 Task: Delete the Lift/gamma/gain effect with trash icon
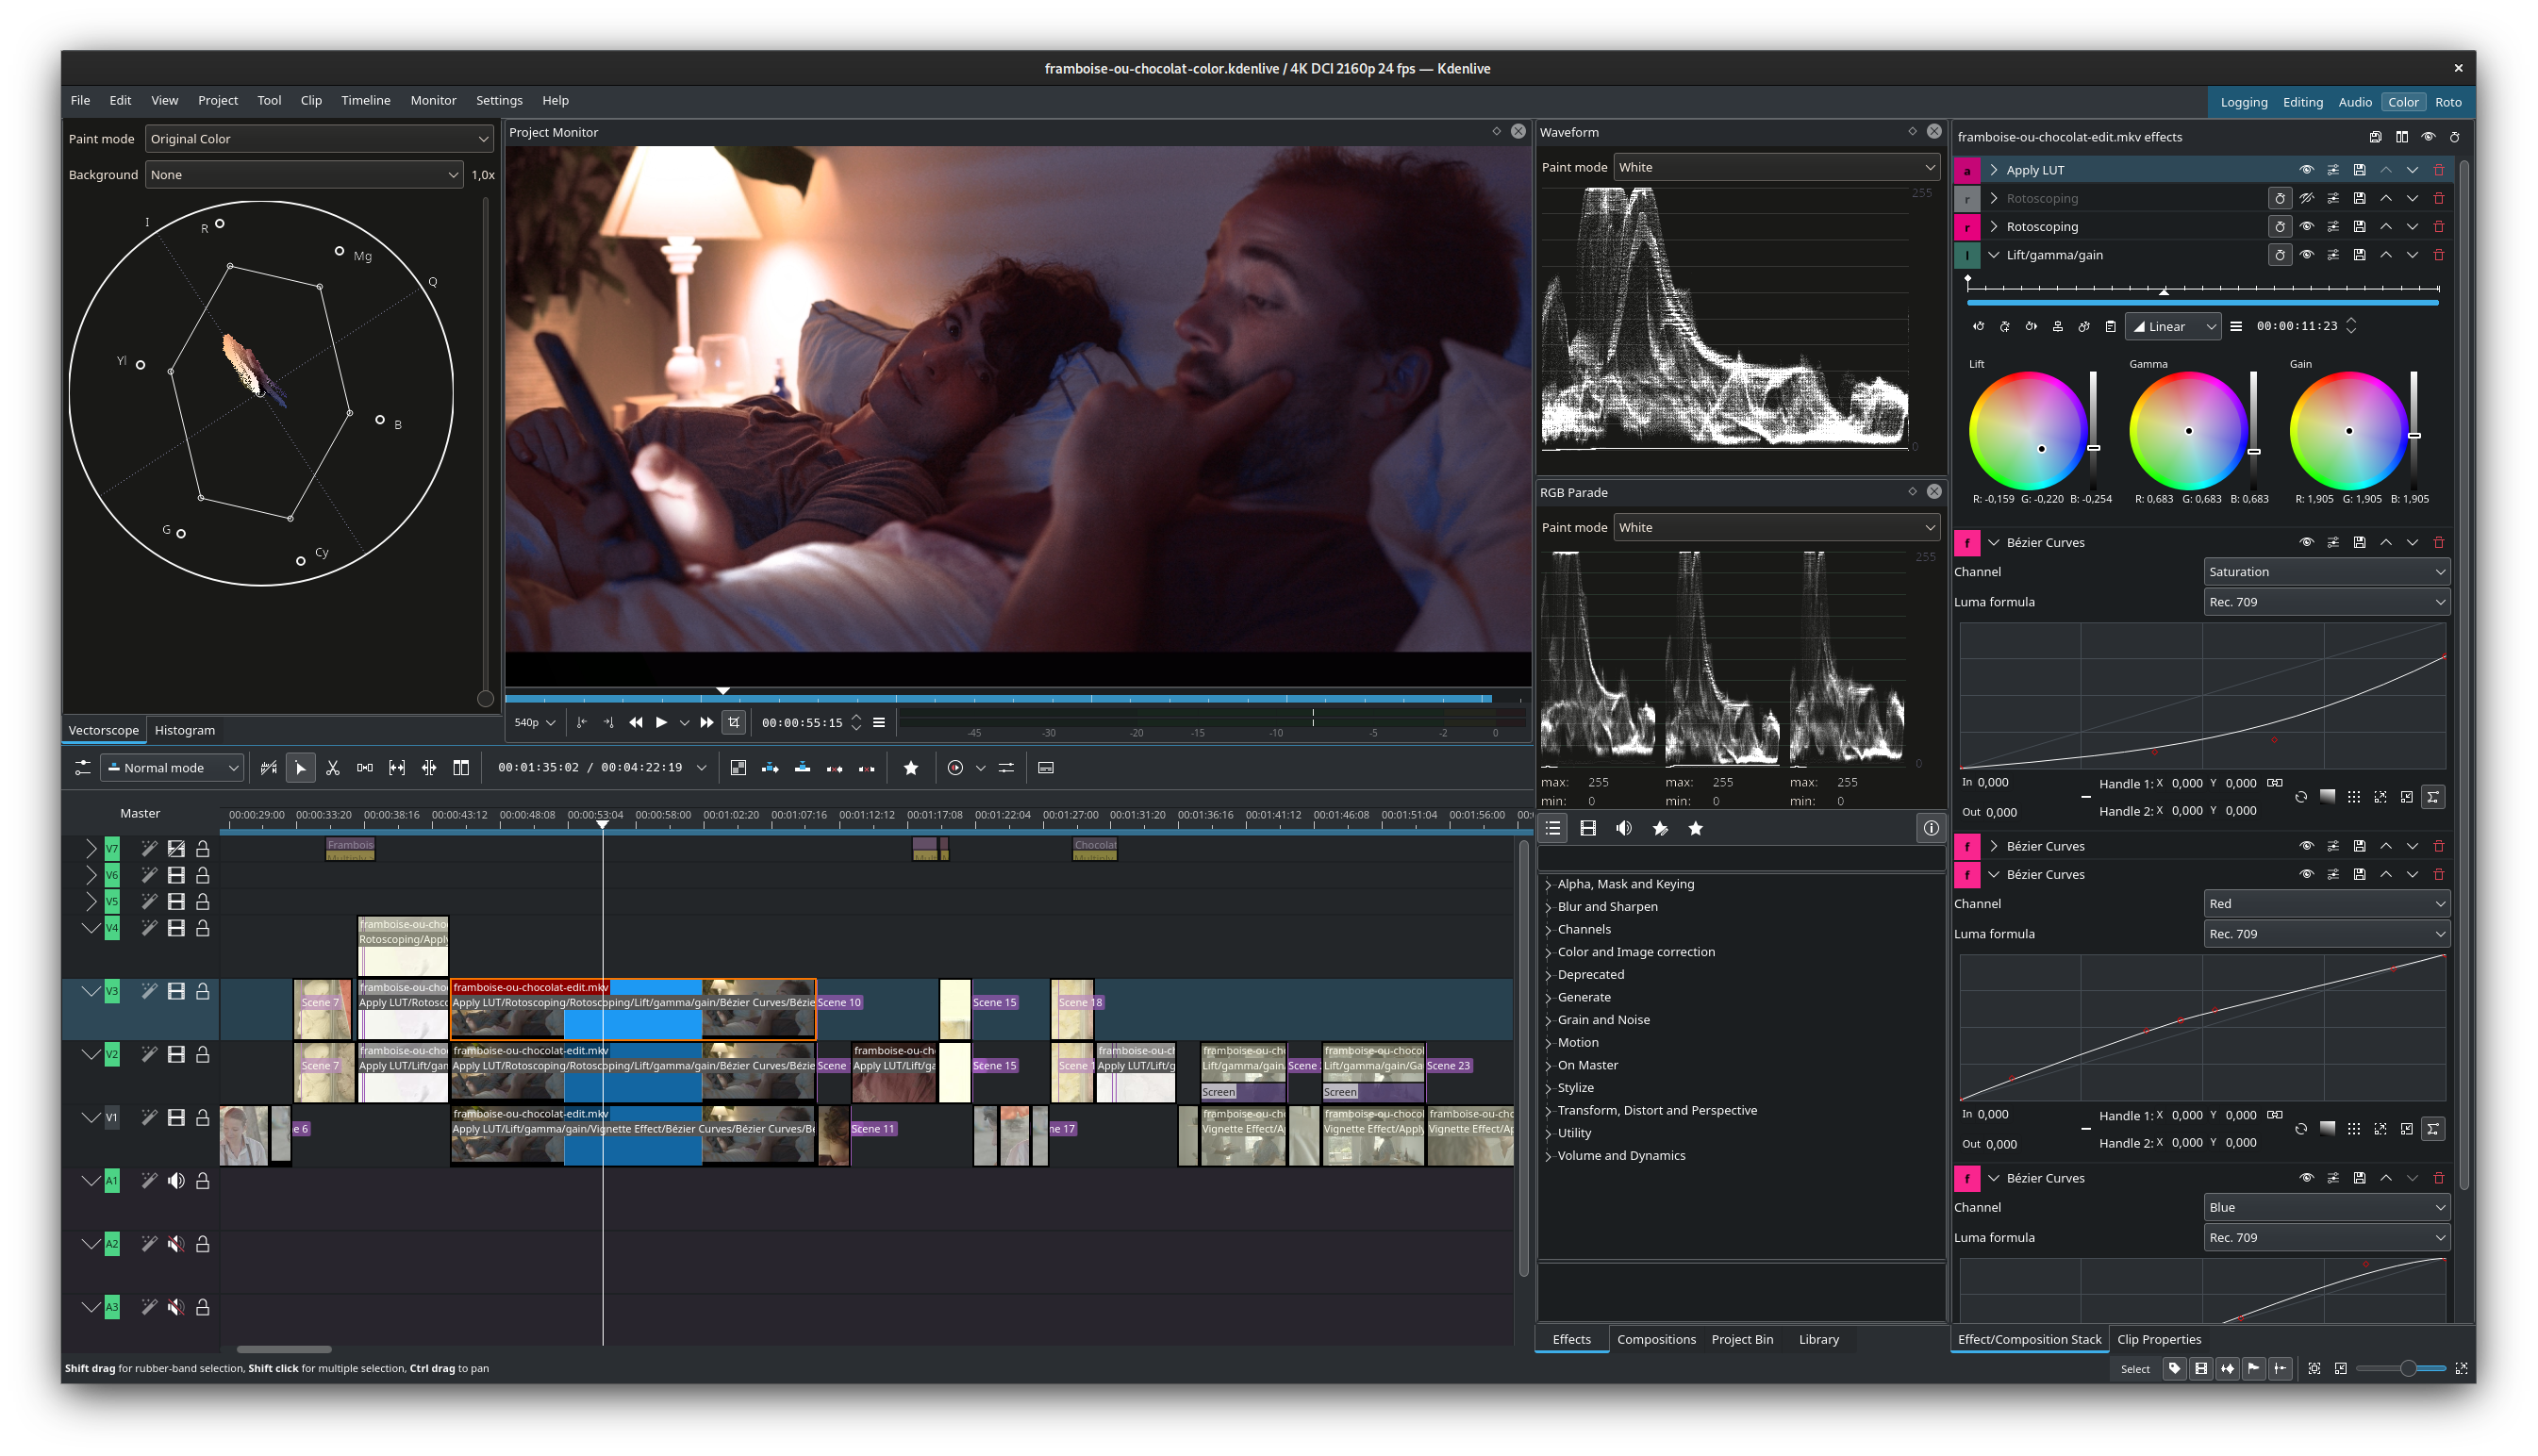[2440, 255]
